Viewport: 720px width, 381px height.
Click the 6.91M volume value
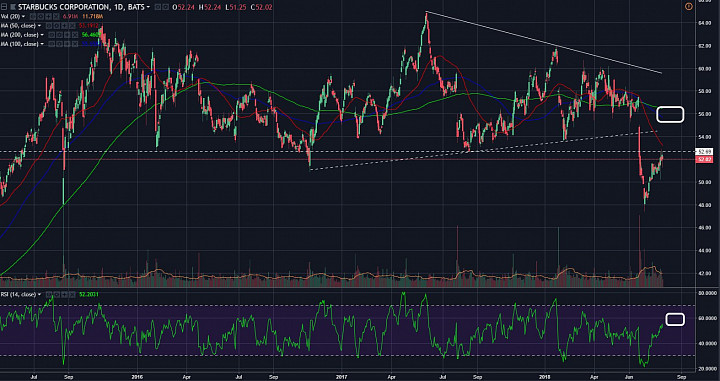70,17
